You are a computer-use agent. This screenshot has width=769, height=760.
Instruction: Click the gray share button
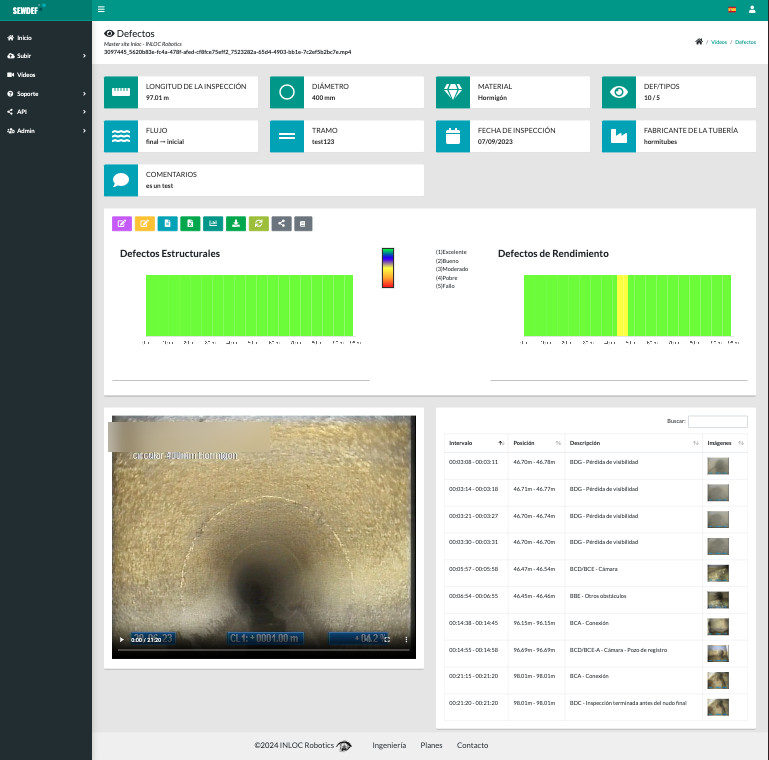[282, 224]
